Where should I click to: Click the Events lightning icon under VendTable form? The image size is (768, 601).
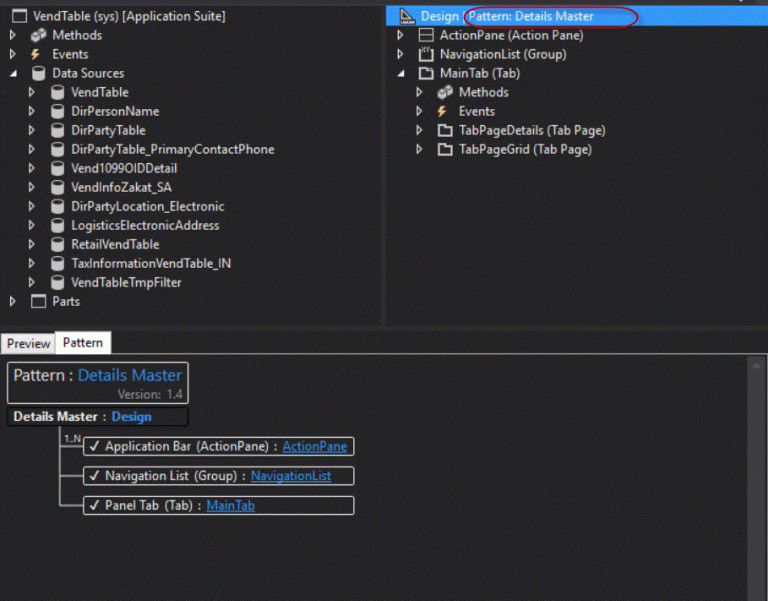35,54
